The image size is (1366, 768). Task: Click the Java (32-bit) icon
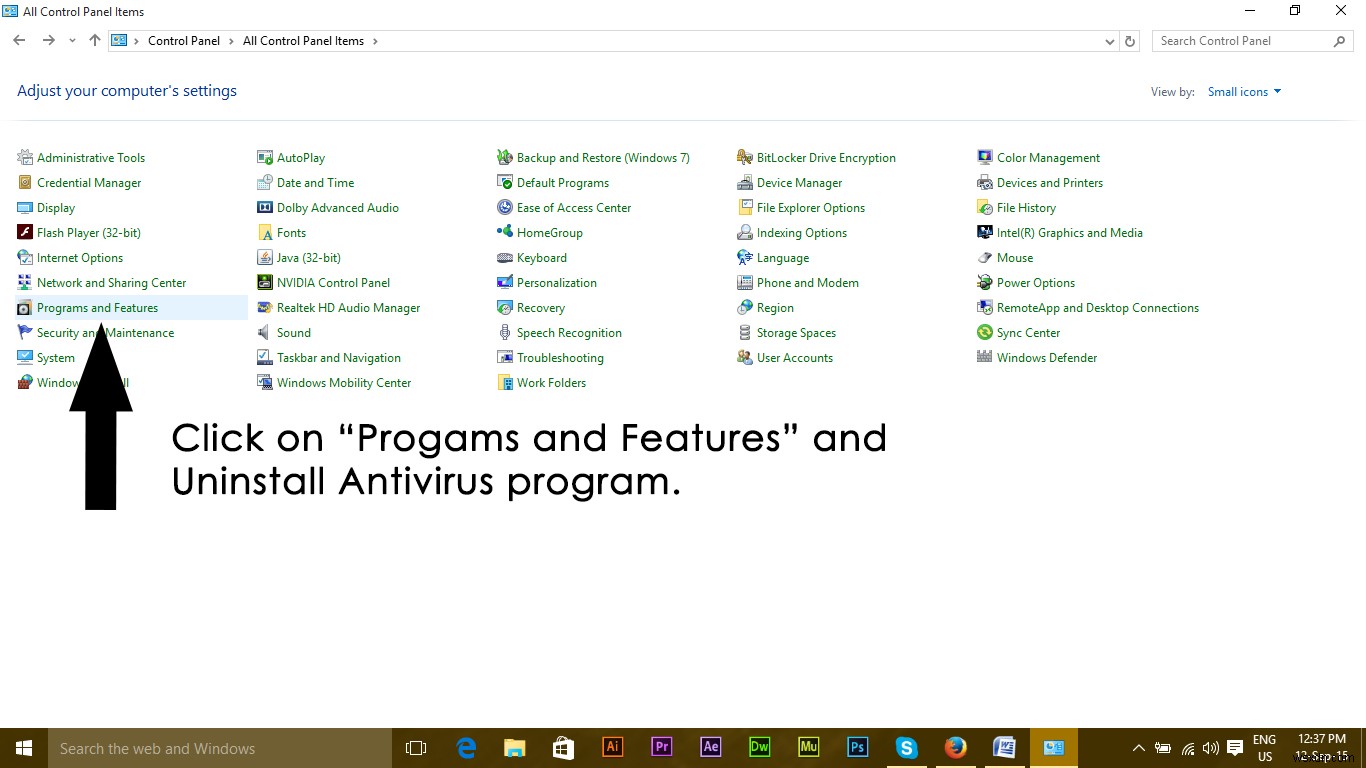coord(265,257)
